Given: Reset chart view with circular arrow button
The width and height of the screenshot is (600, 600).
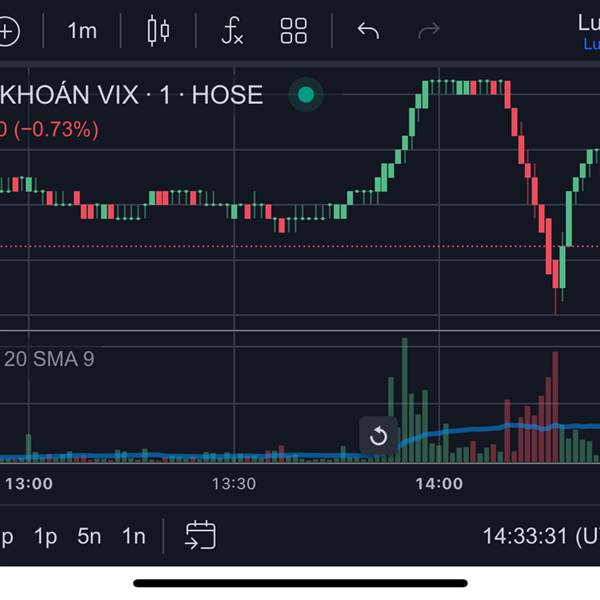Looking at the screenshot, I should tap(378, 436).
